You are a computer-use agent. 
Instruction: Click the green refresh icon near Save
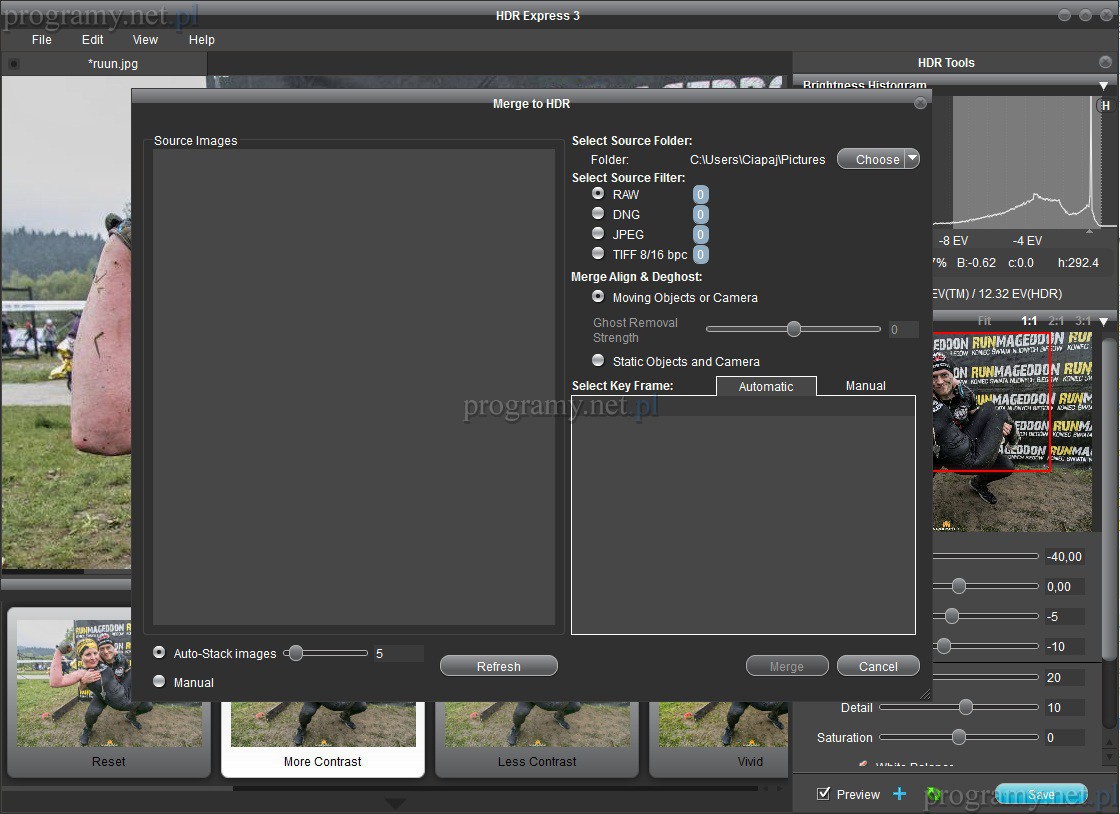pyautogui.click(x=933, y=794)
